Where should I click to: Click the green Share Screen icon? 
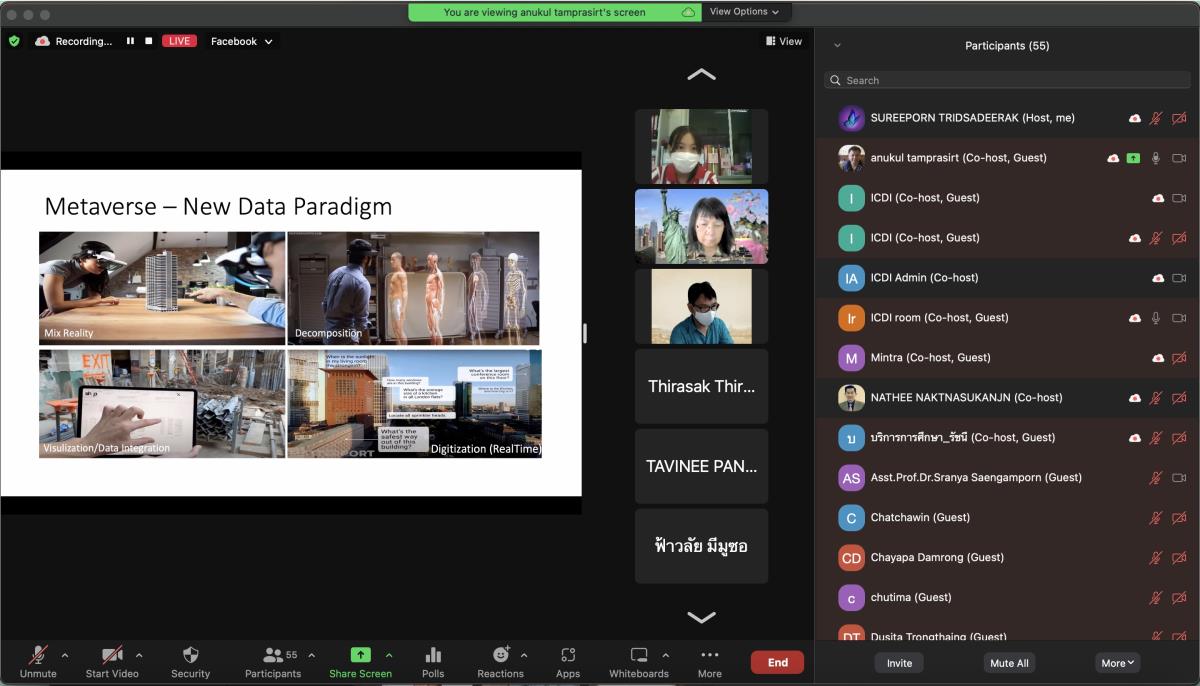361,655
